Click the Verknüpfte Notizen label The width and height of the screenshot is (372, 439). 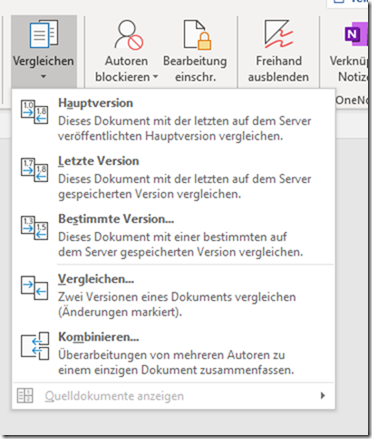(x=350, y=69)
